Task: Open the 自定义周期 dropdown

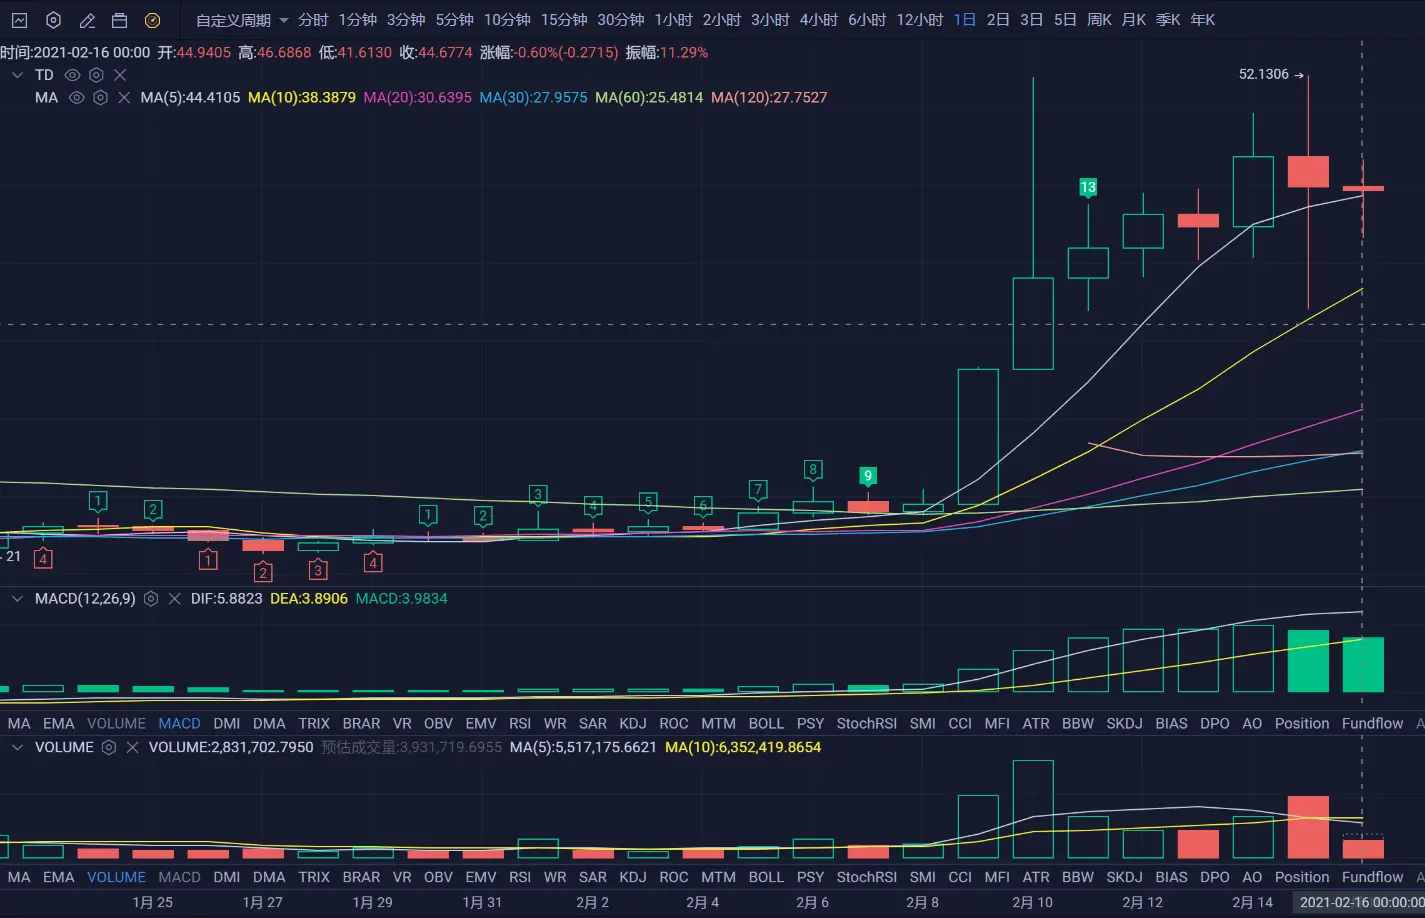Action: pos(242,20)
